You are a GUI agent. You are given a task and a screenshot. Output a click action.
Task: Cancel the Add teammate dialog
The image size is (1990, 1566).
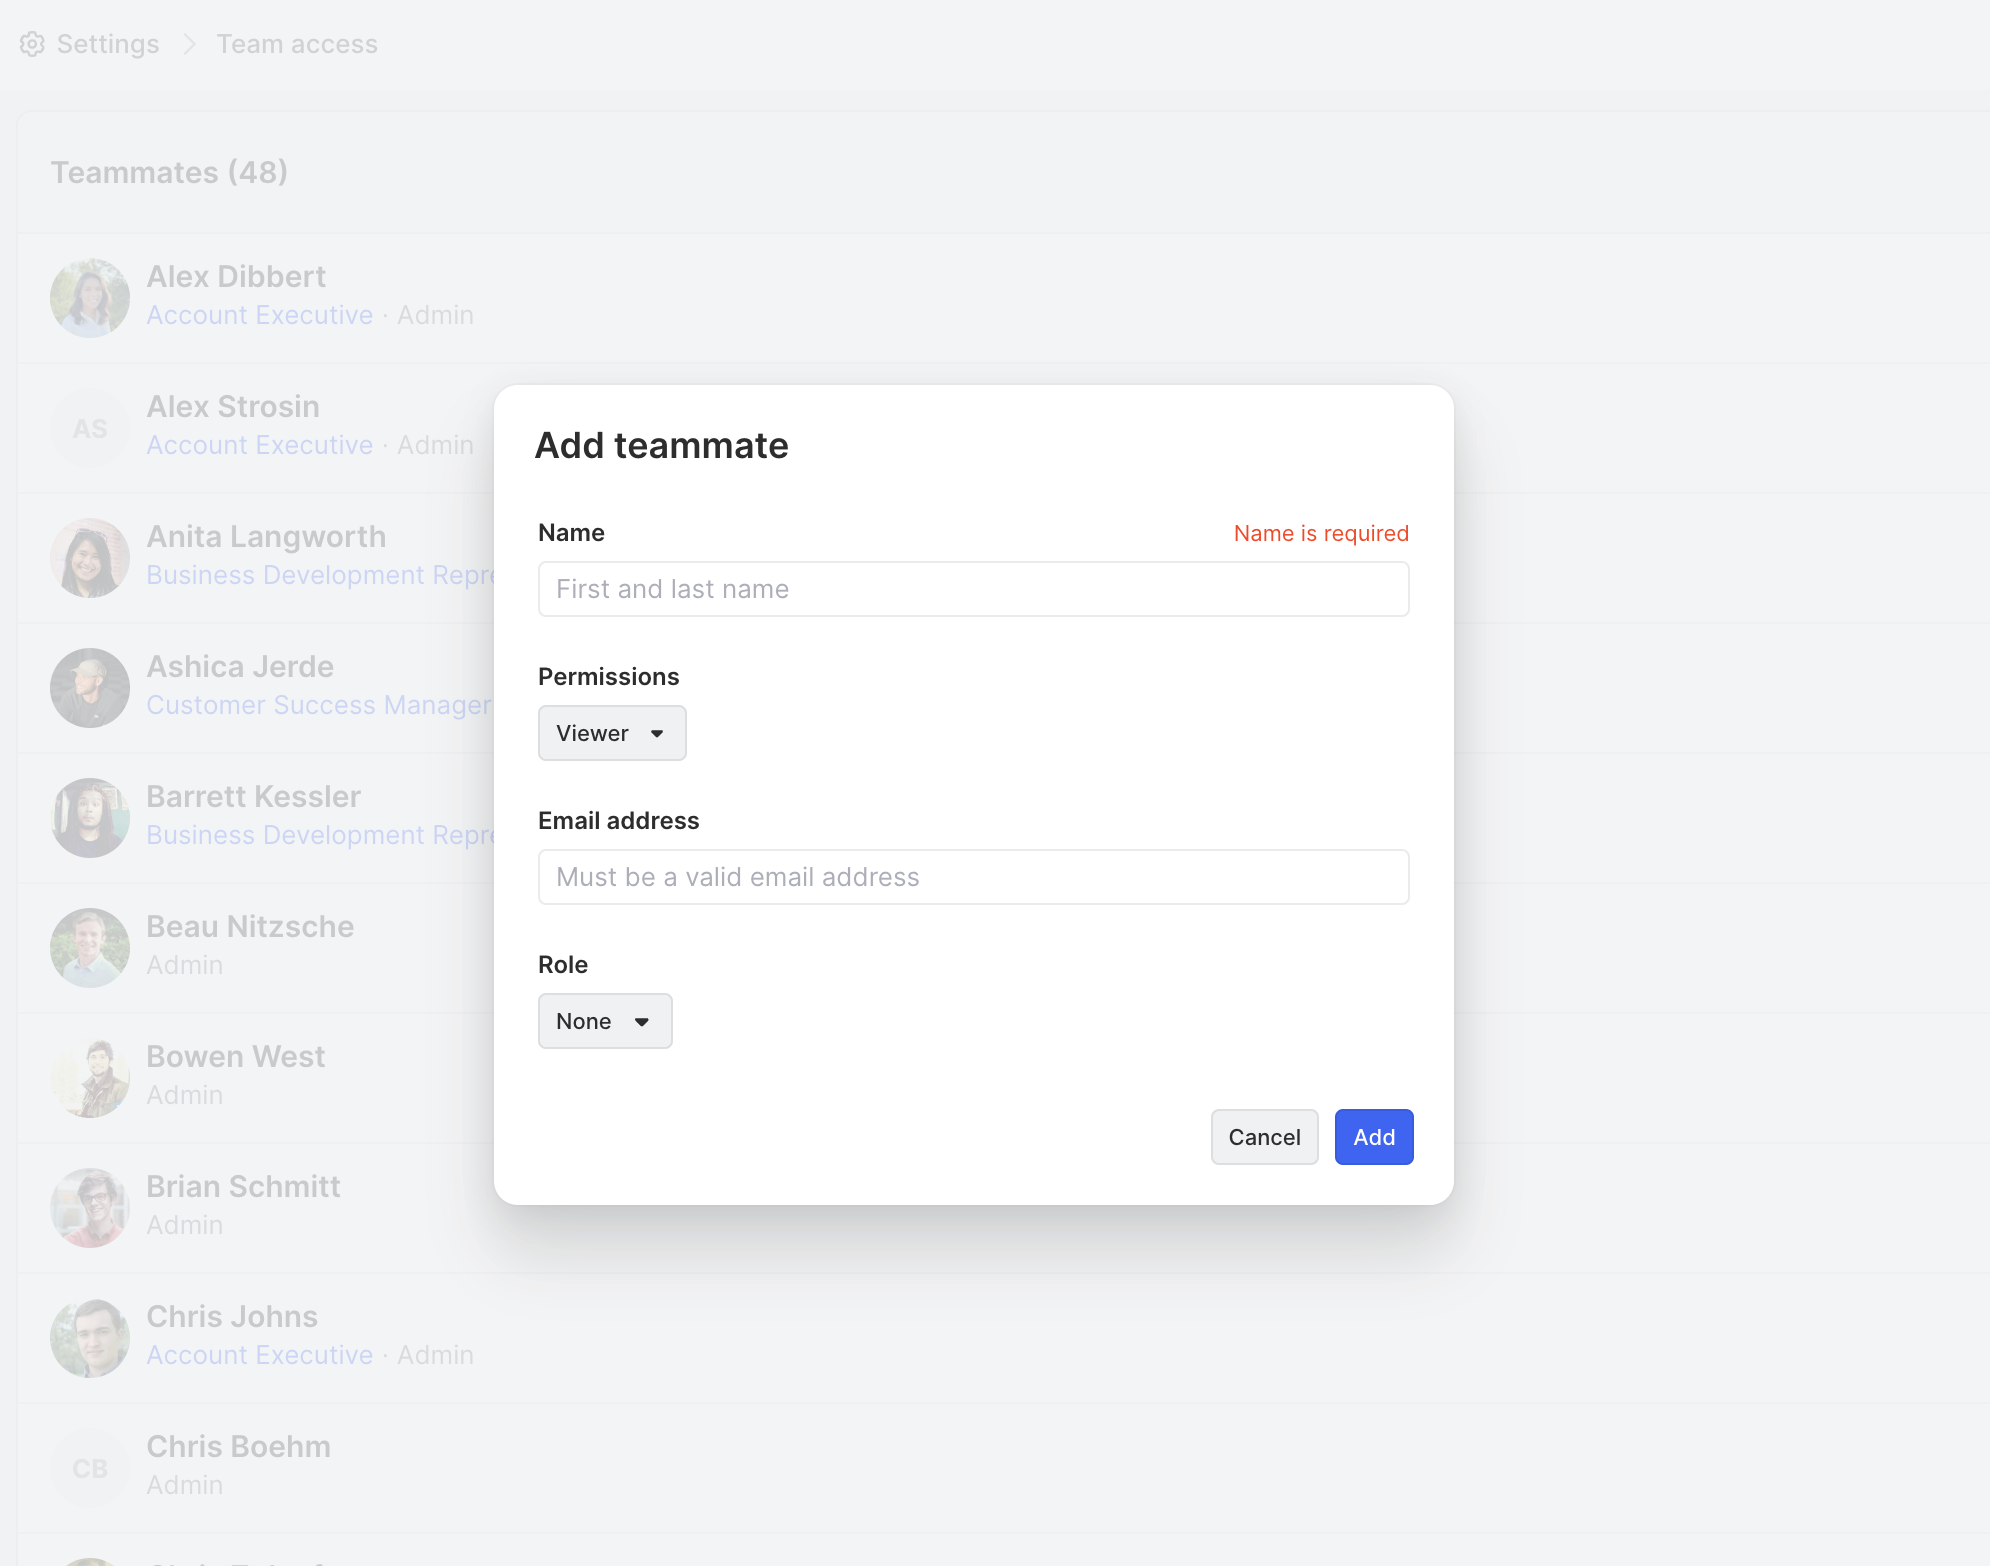(x=1264, y=1137)
